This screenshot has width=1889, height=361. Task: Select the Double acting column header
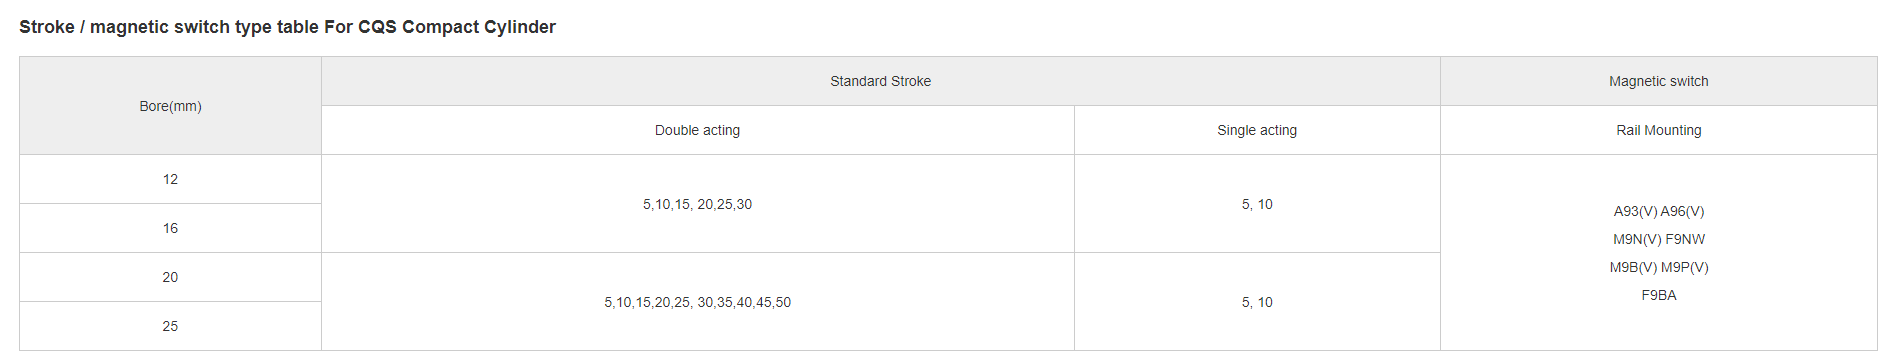pyautogui.click(x=697, y=130)
